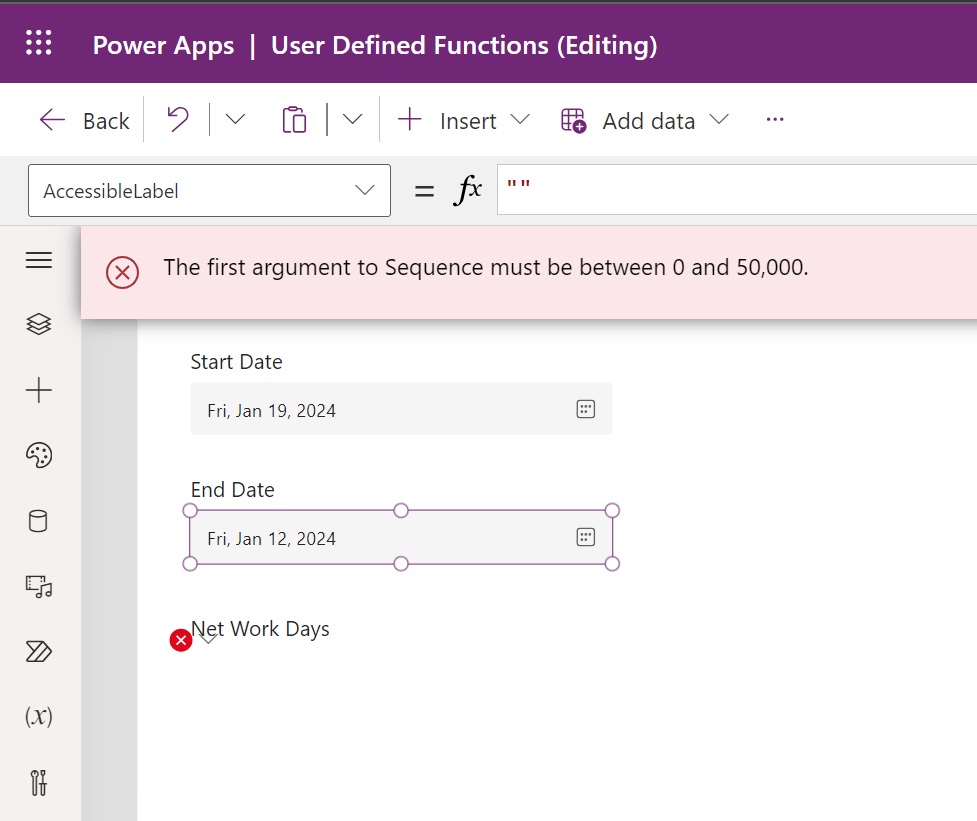977x821 pixels.
Task: Collapse the sidebar with the hamburger icon
Action: pos(38,260)
